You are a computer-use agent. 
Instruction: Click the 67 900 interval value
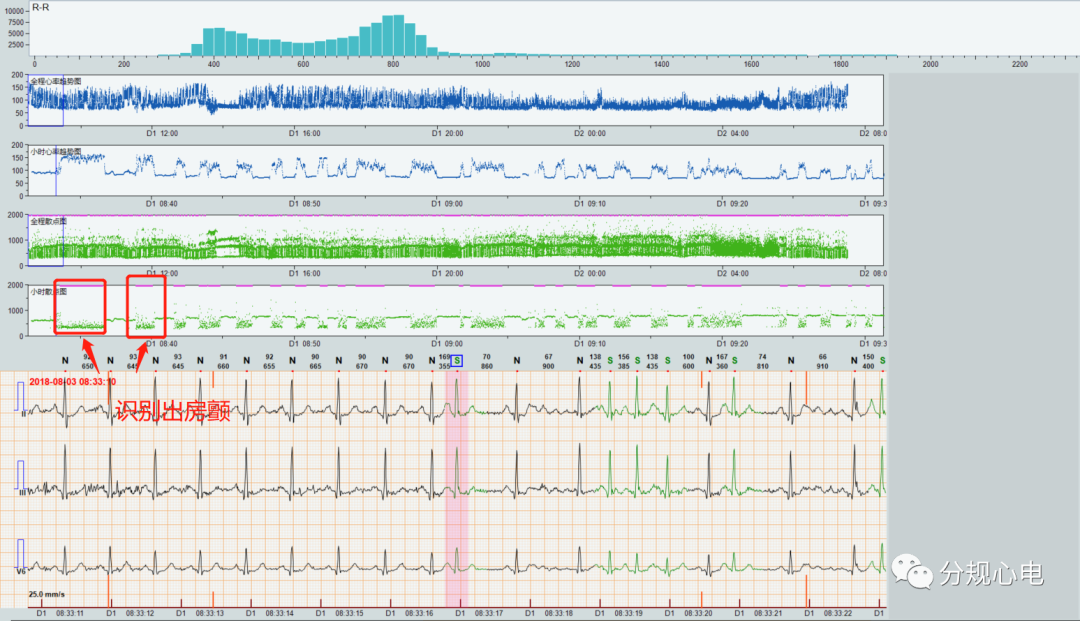[548, 361]
